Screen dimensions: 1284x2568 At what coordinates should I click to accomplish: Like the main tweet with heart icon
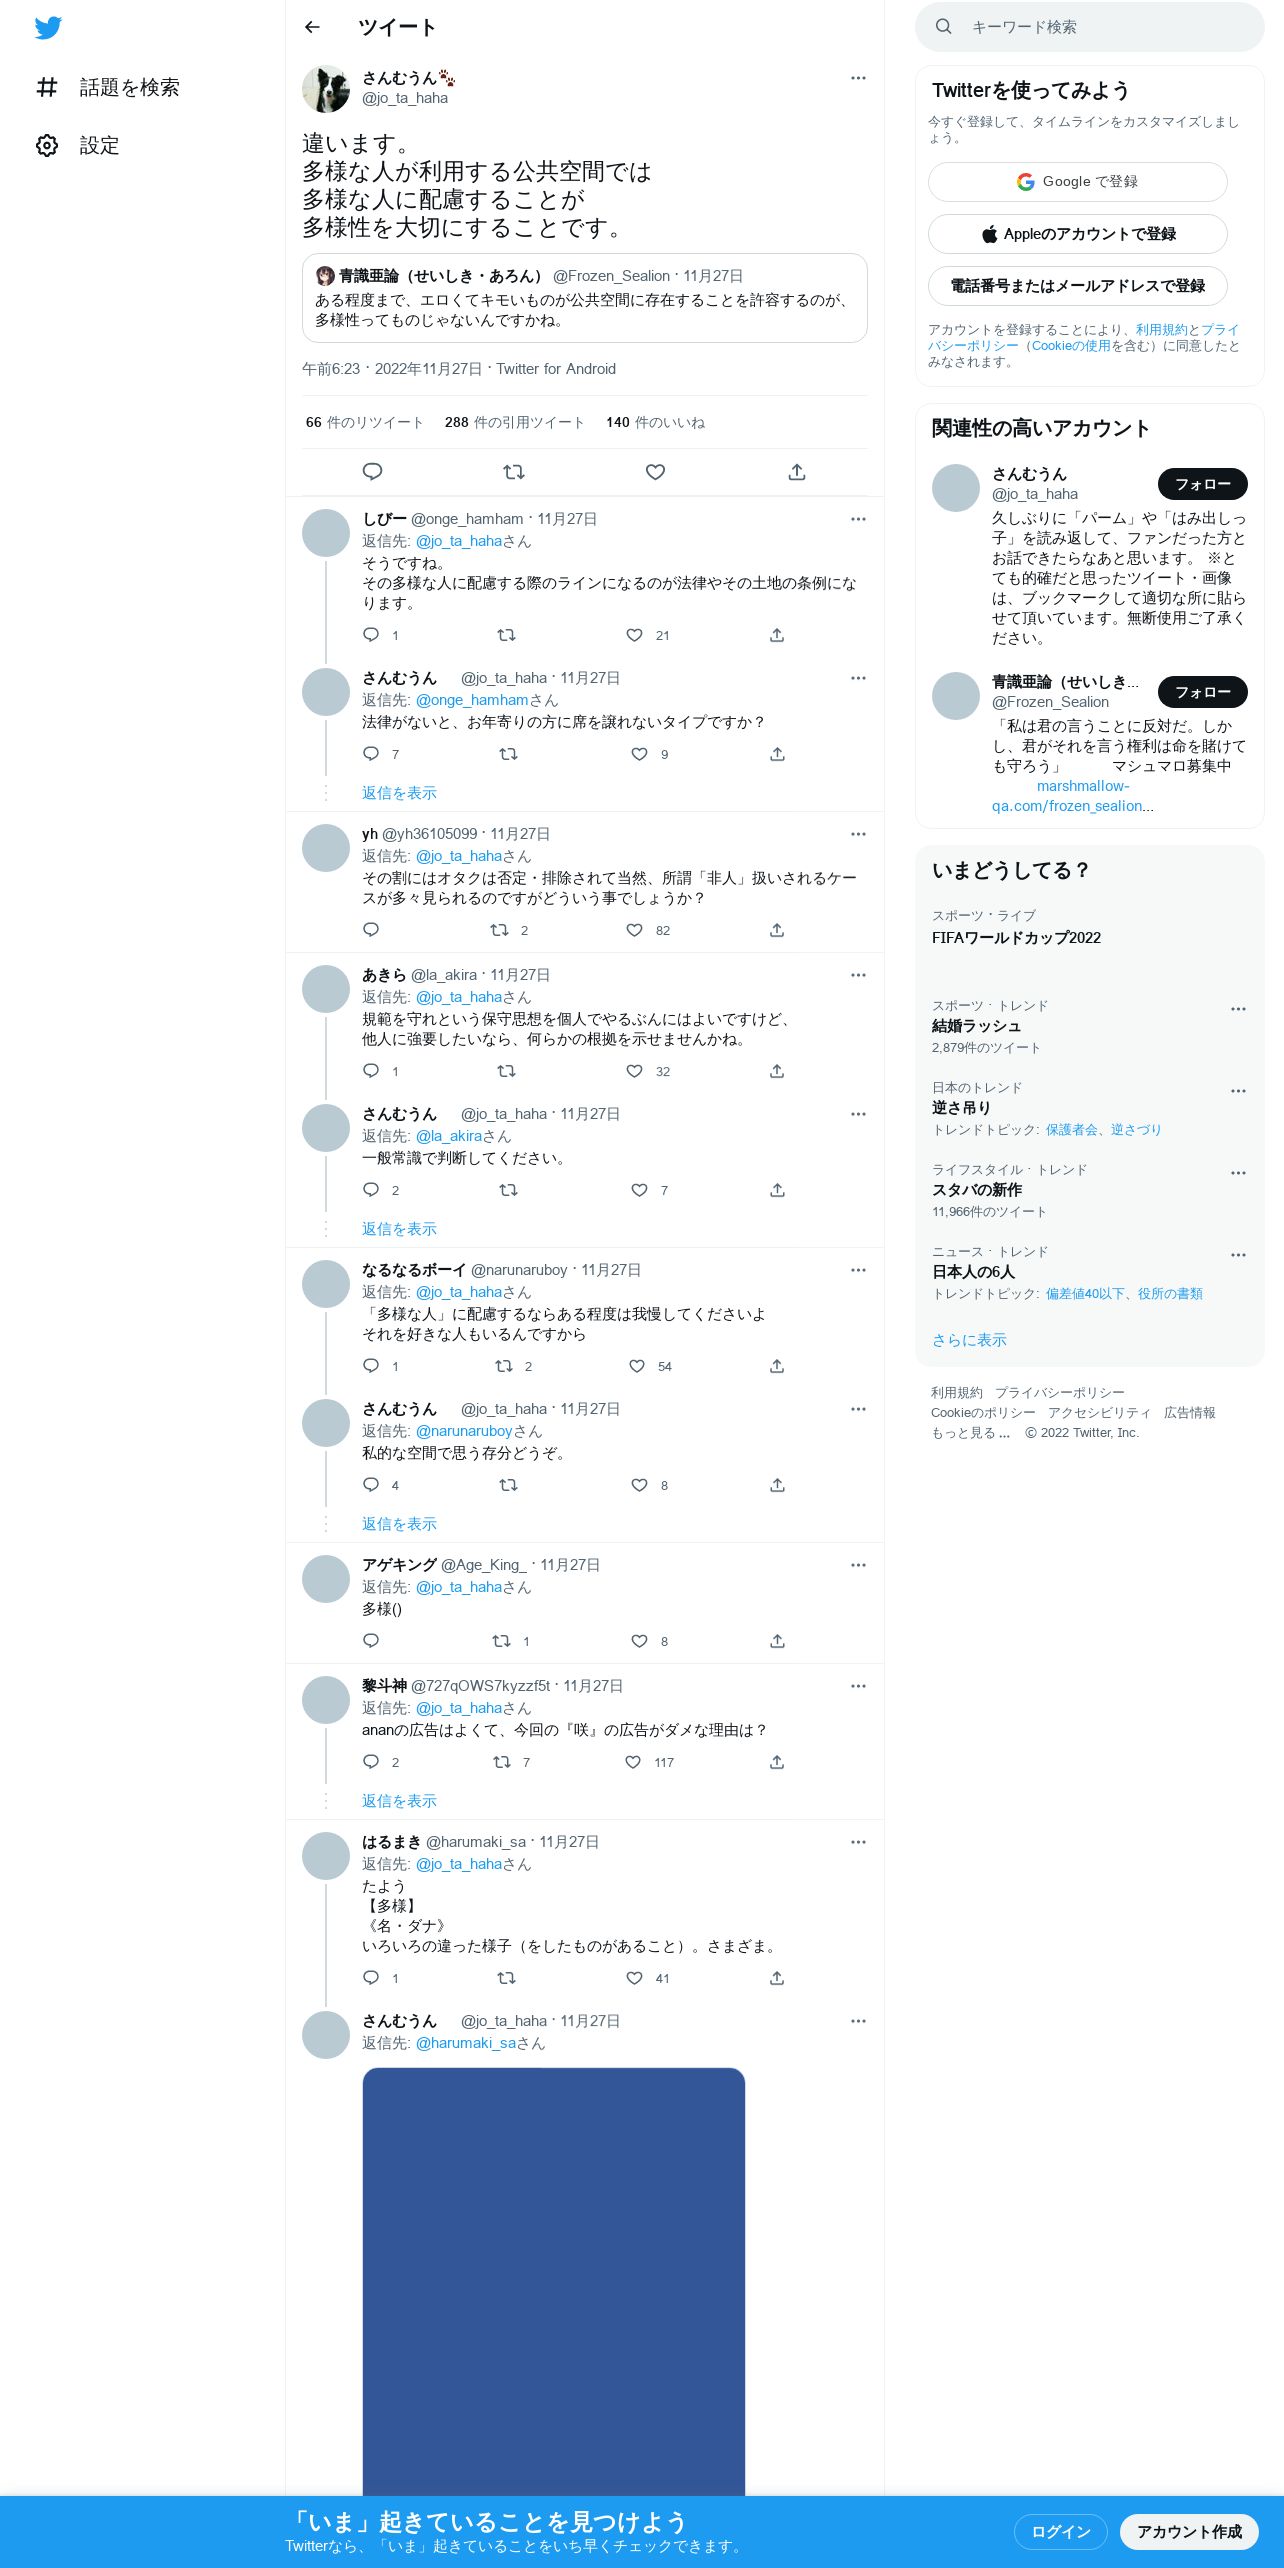tap(655, 472)
